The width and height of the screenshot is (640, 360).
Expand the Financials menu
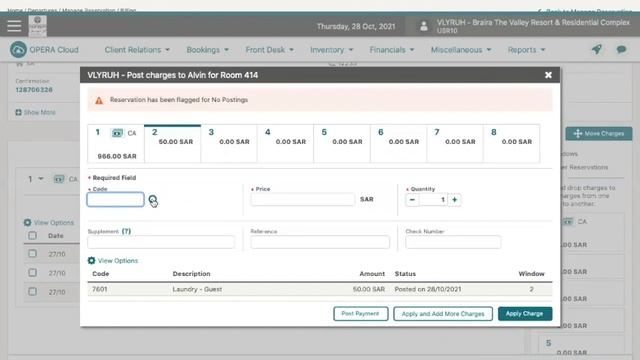pos(392,50)
